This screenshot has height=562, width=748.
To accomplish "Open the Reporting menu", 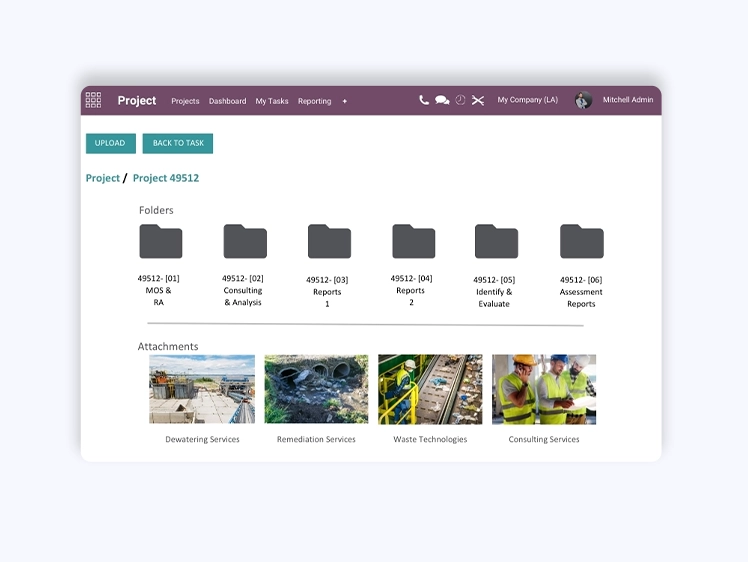I will click(x=314, y=101).
